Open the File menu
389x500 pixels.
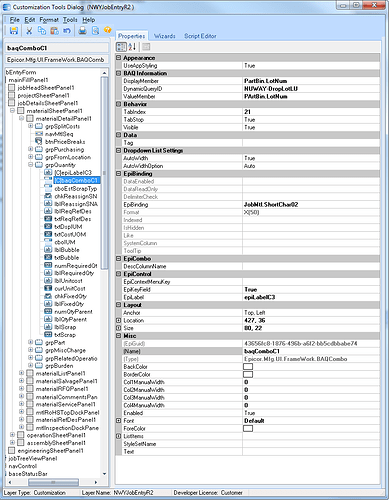point(15,20)
